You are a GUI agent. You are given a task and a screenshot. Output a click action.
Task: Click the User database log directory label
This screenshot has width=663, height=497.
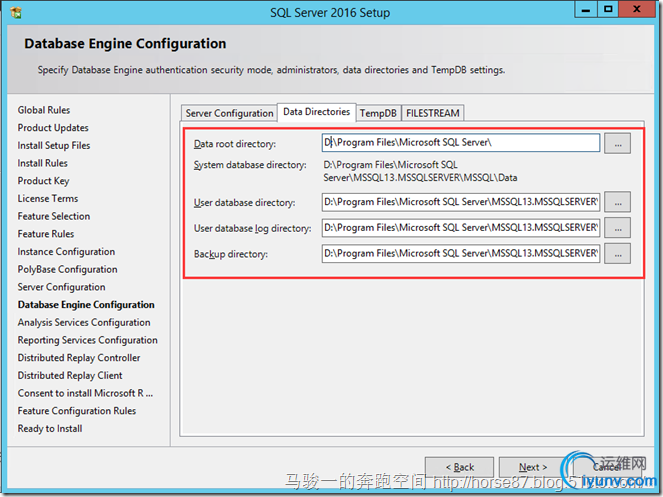[252, 229]
